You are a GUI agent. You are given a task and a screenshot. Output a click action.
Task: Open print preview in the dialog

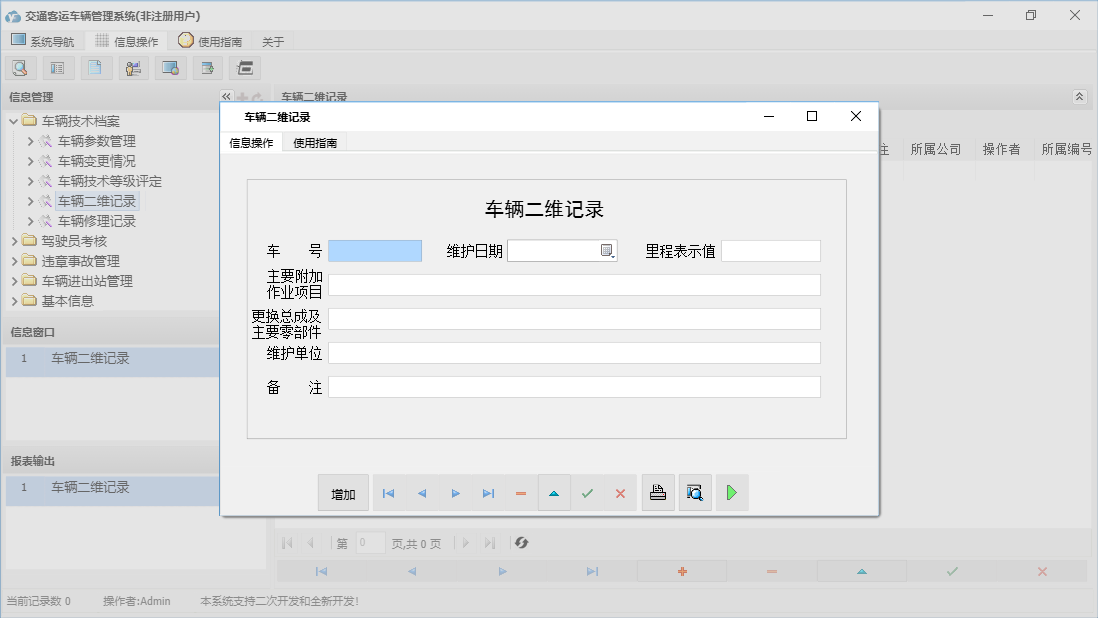695,492
